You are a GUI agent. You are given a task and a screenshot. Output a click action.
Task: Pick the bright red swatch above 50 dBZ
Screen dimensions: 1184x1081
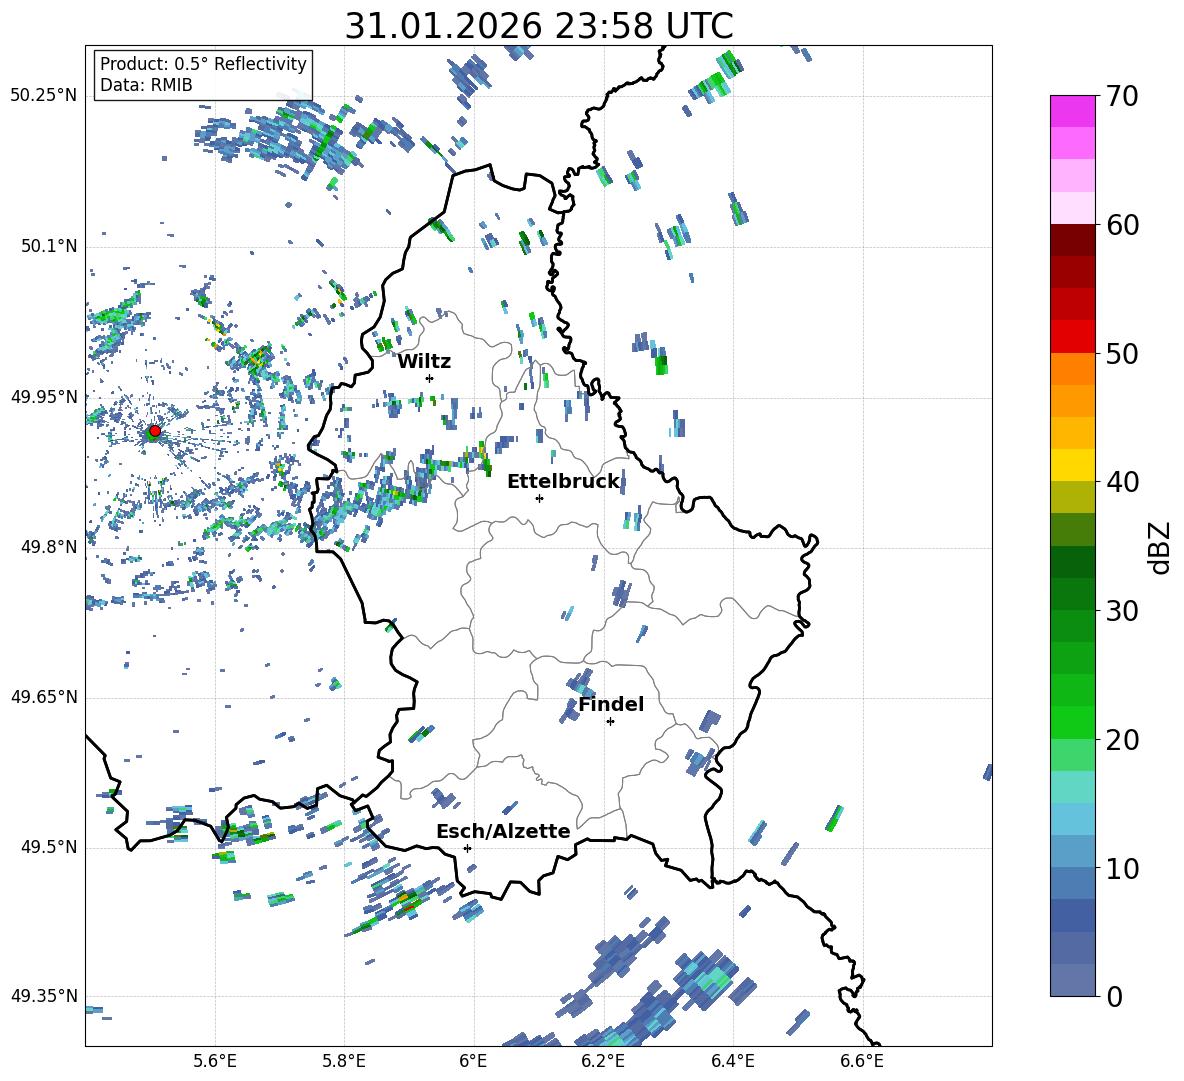pos(1073,336)
